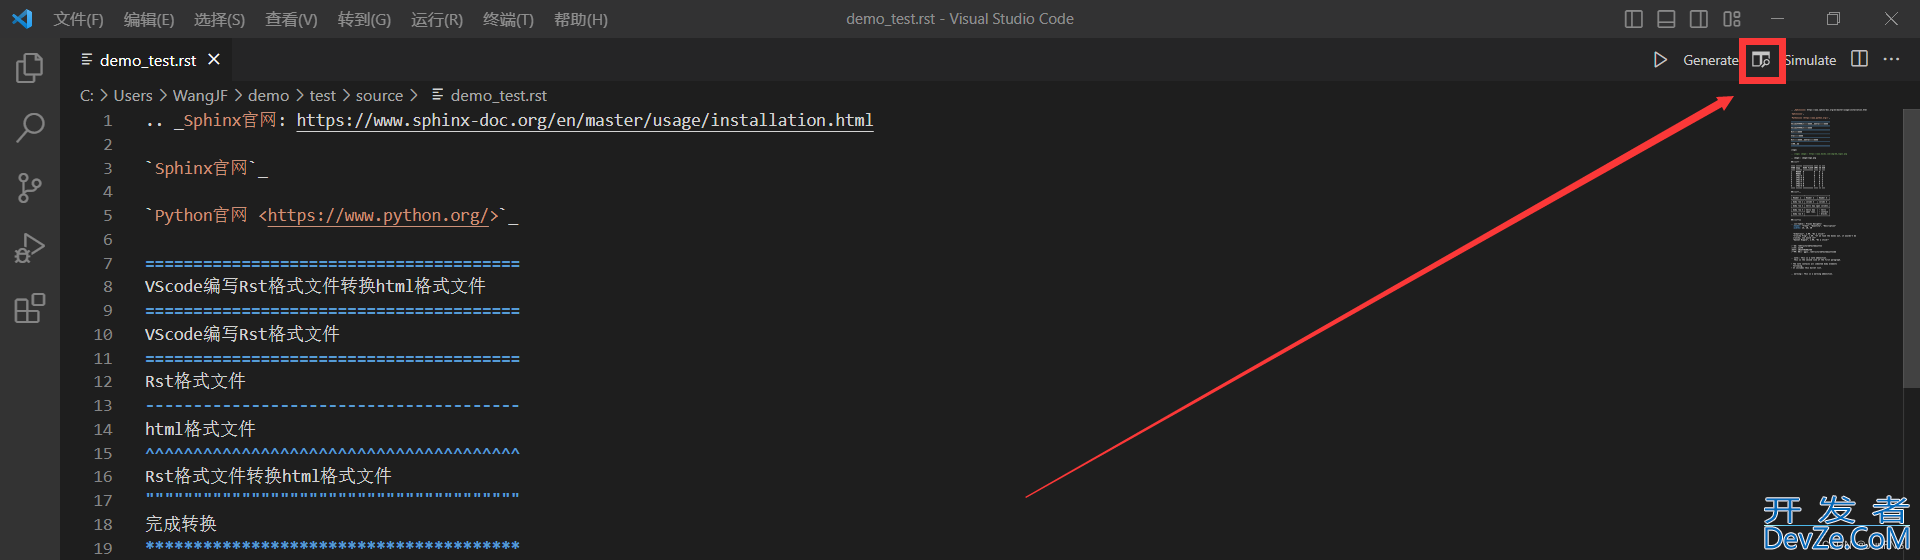Open the 终端(T) menu

(508, 19)
